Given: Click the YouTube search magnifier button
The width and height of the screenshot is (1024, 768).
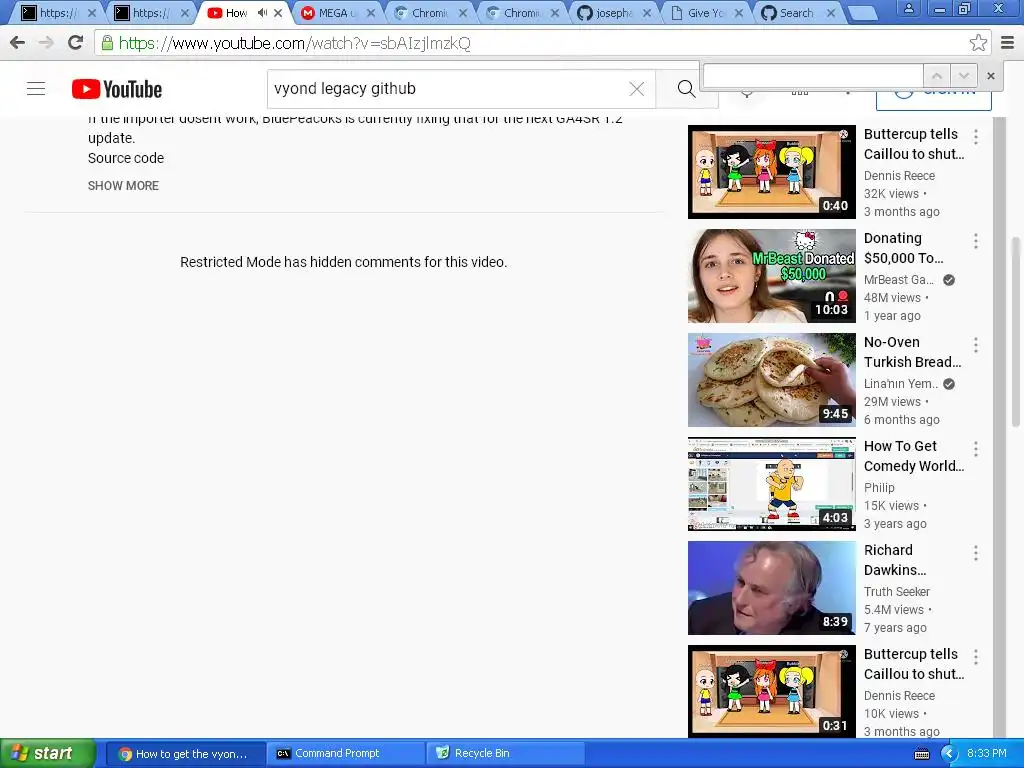Looking at the screenshot, I should click(686, 89).
